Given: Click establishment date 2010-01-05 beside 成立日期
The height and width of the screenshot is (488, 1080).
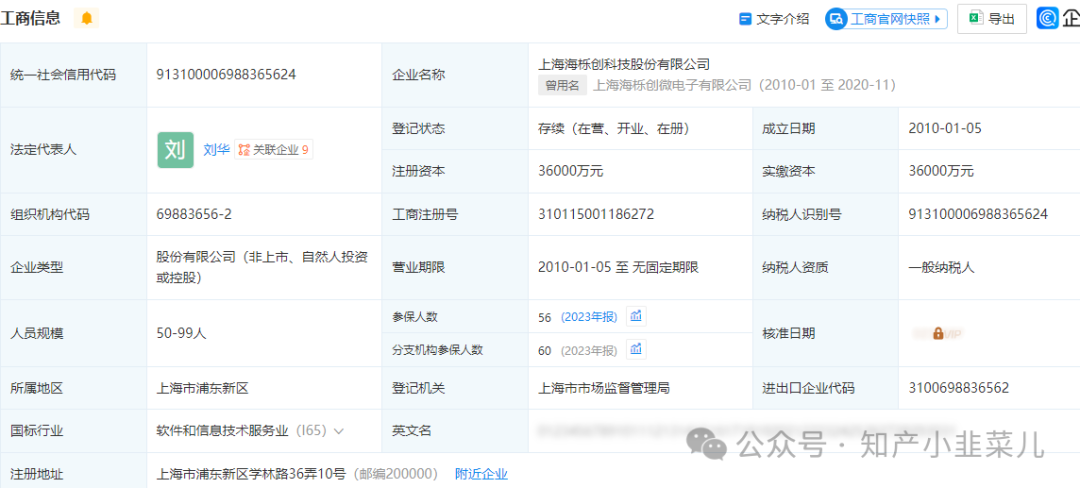Looking at the screenshot, I should [x=945, y=128].
